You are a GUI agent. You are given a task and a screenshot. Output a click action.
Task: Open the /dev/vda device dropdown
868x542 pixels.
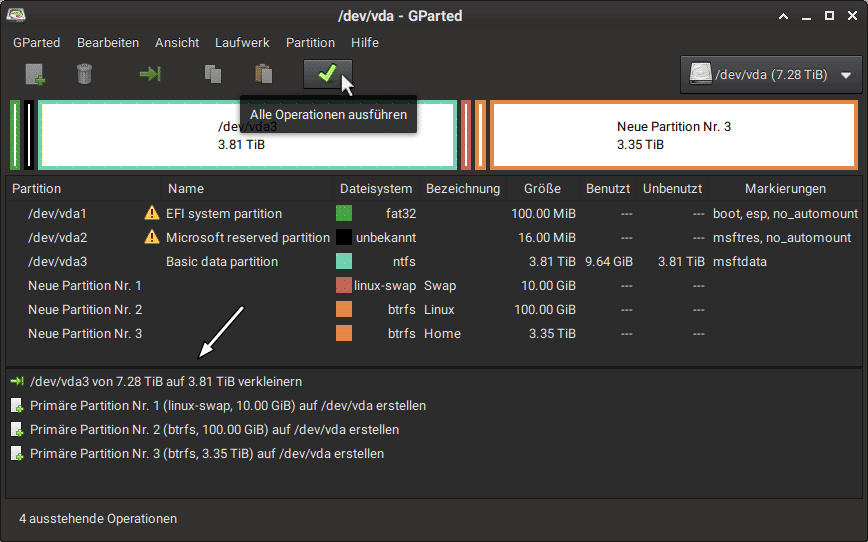[771, 74]
